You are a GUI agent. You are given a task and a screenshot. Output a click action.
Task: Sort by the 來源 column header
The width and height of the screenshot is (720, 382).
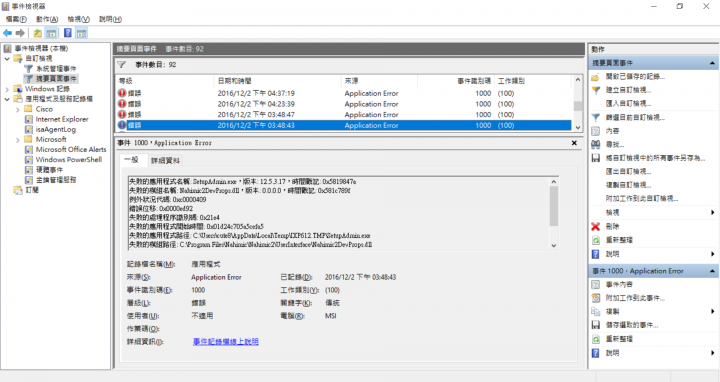[x=379, y=81]
